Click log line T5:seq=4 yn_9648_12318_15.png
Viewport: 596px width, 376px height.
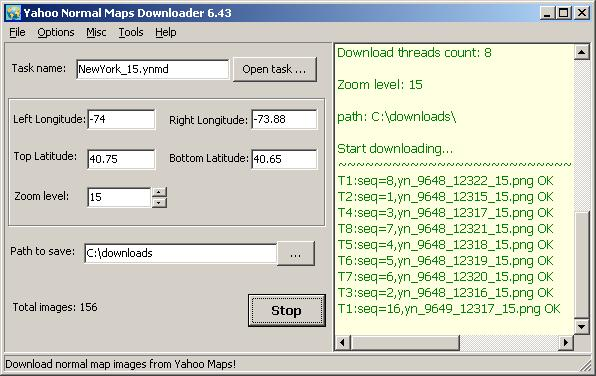[x=445, y=245]
